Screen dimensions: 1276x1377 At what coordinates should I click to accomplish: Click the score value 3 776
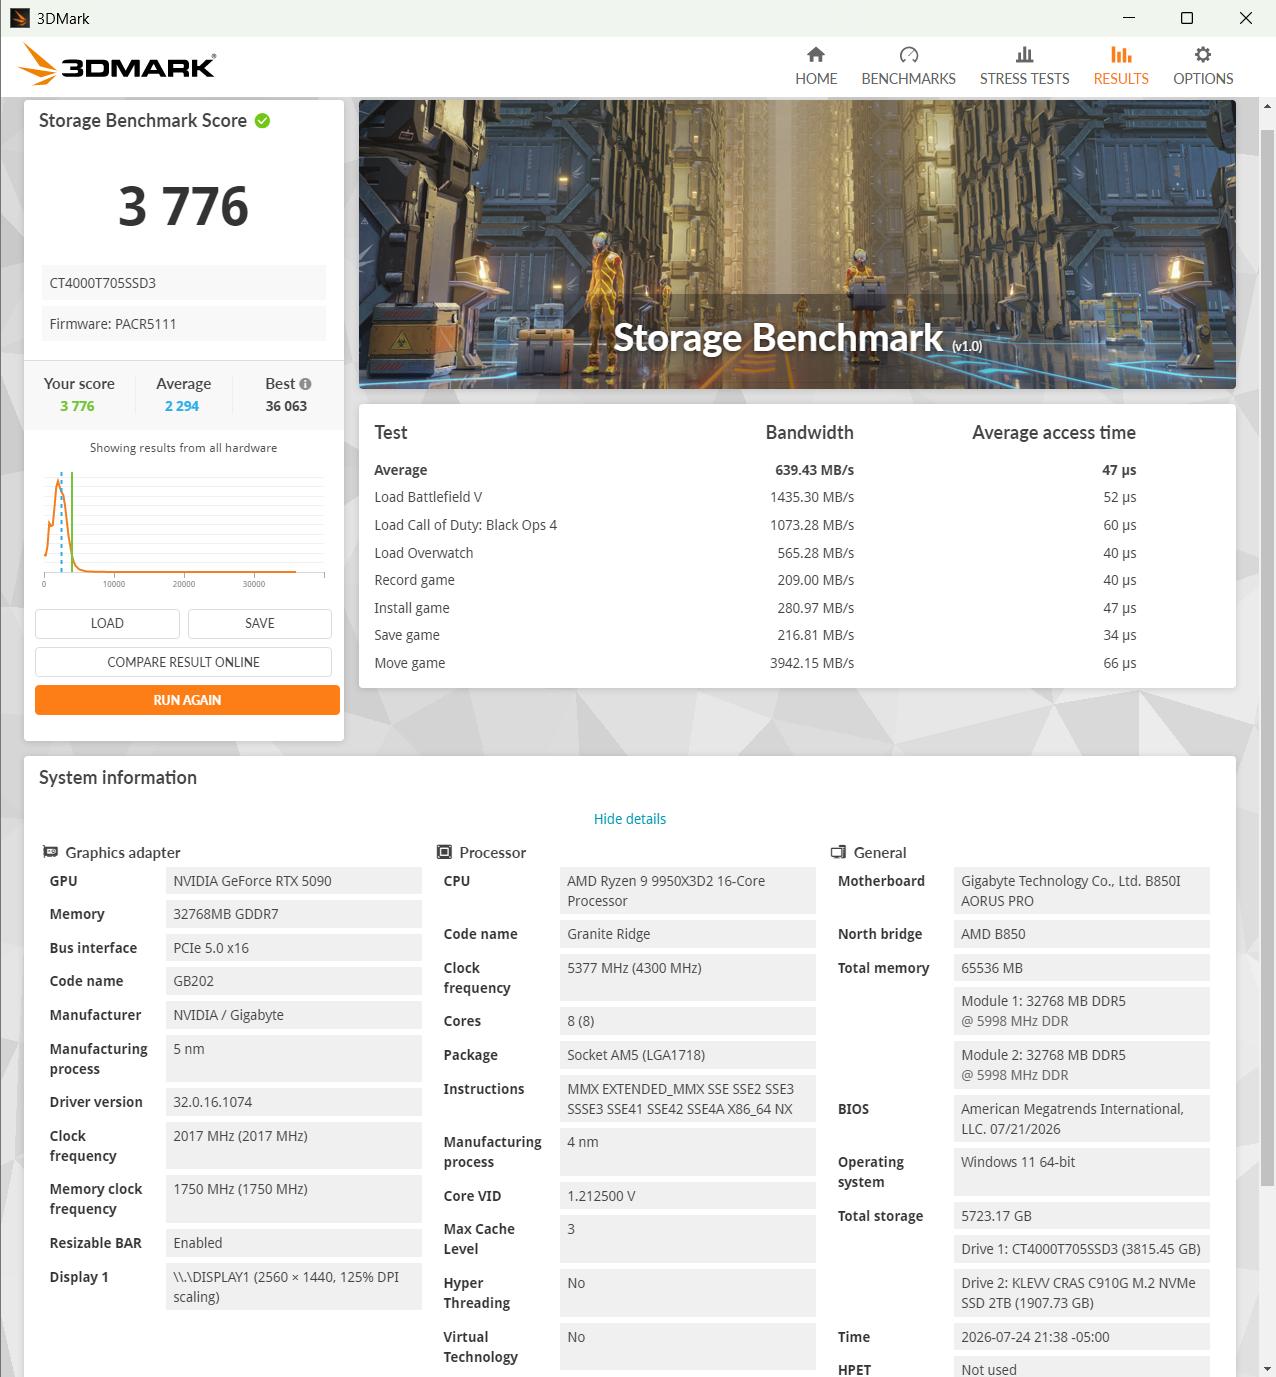tap(183, 206)
